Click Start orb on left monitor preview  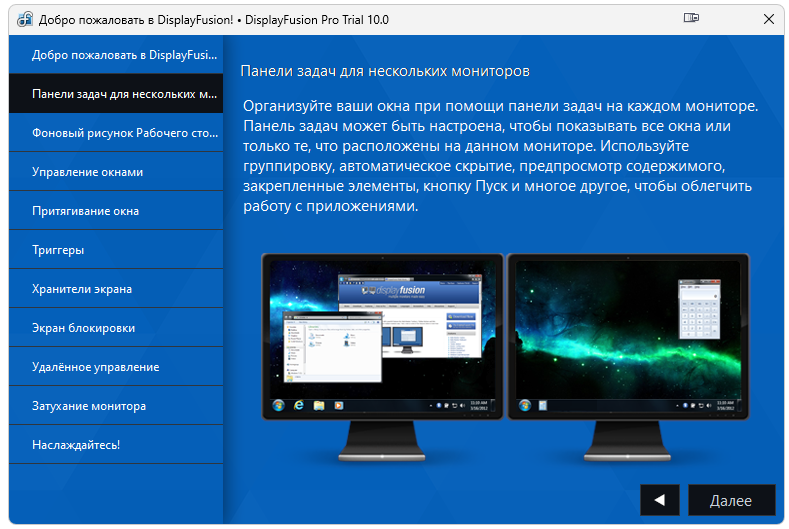(278, 405)
